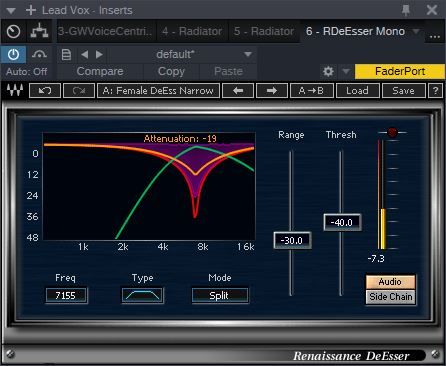
Task: Close the plugin window
Action: point(432,10)
